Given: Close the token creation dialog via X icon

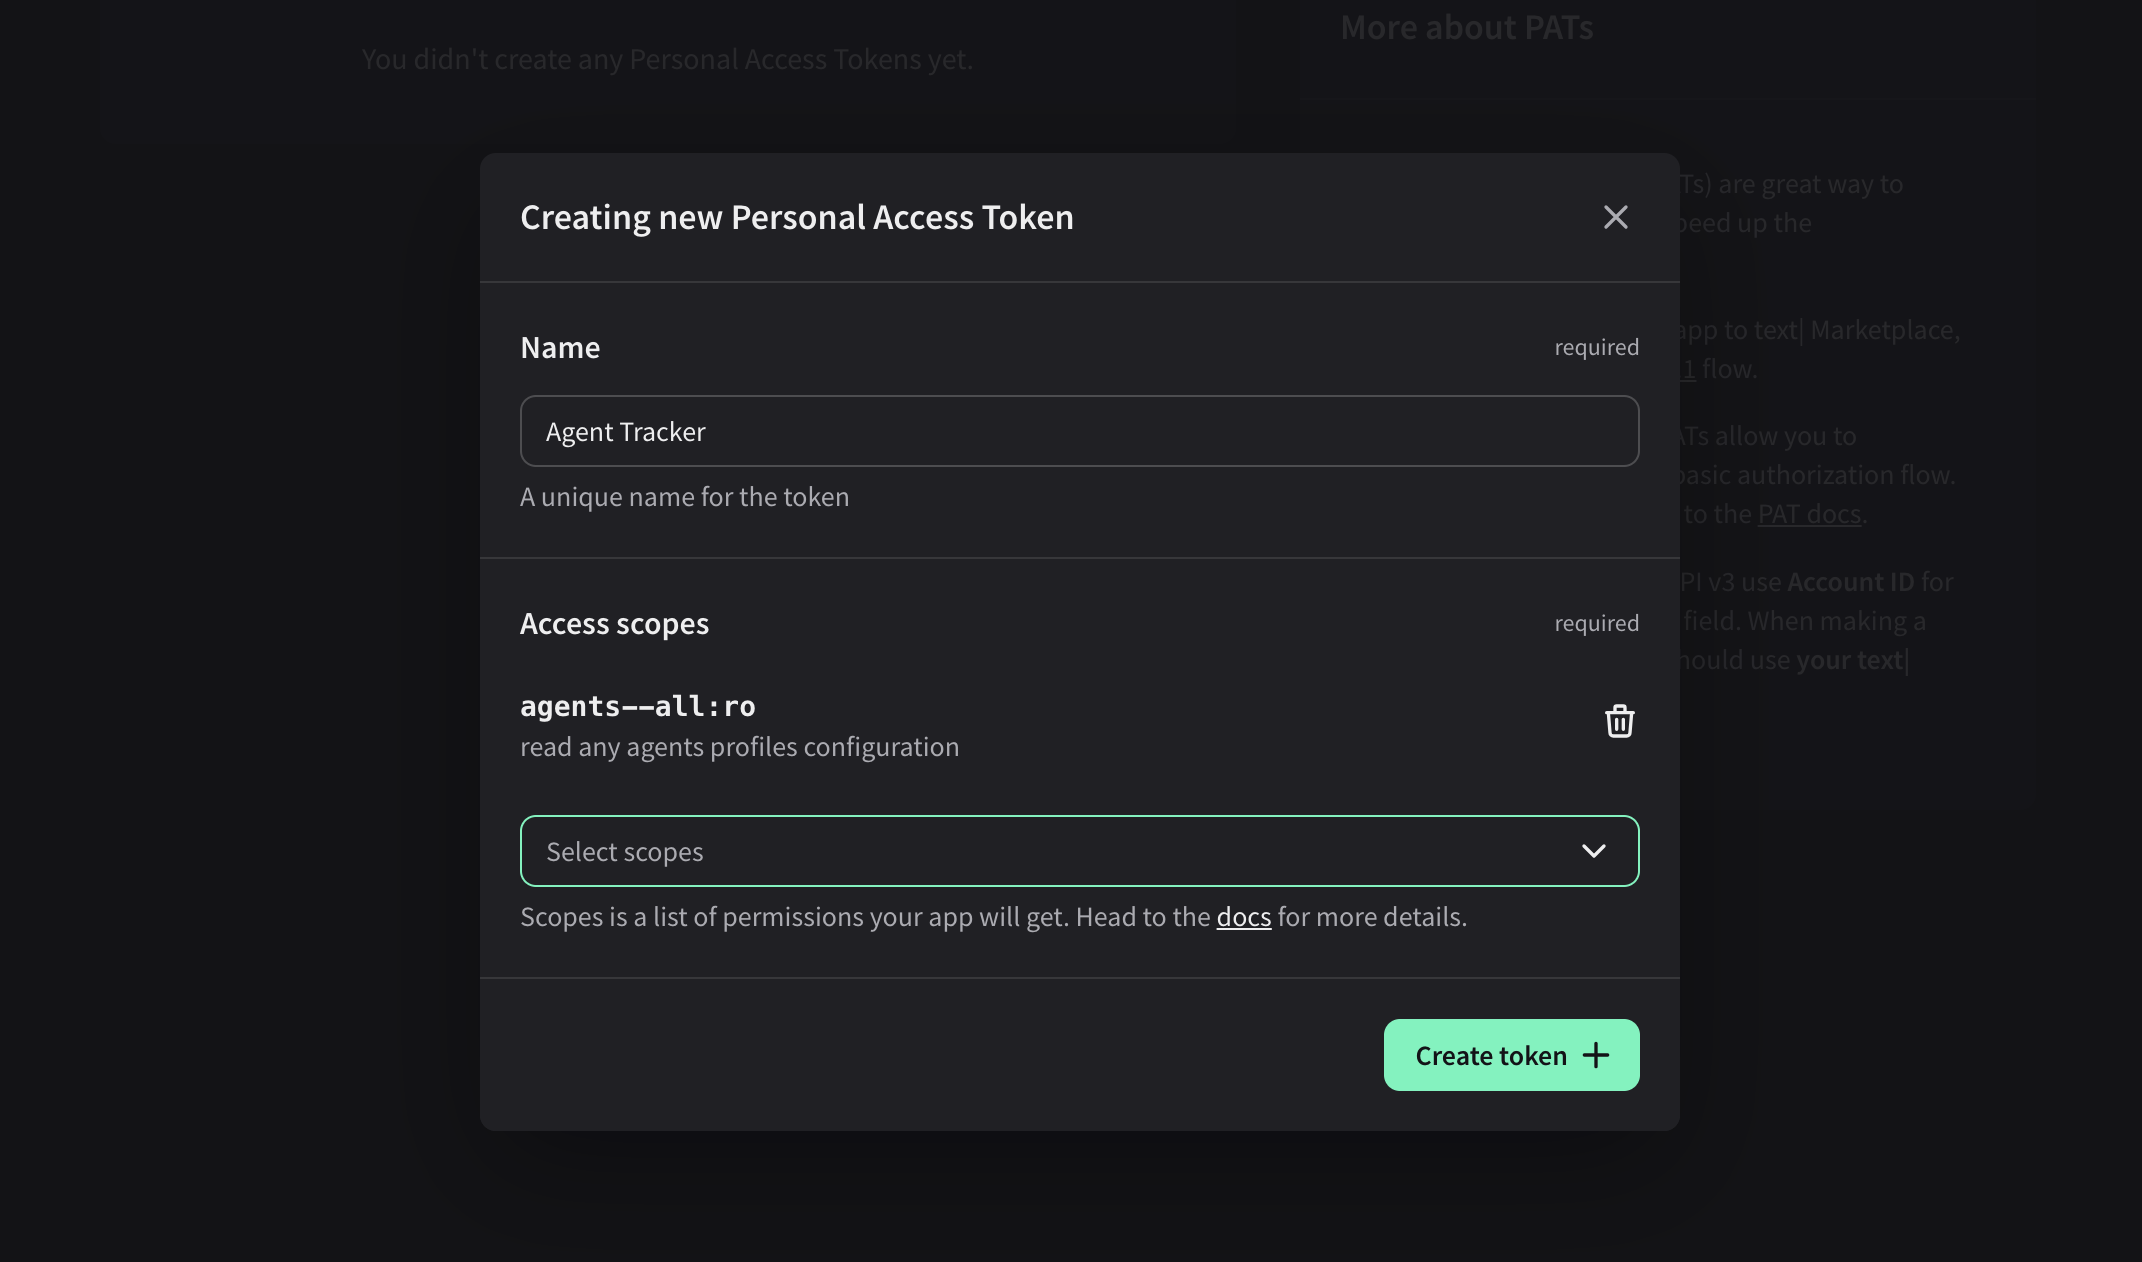Looking at the screenshot, I should pos(1615,217).
